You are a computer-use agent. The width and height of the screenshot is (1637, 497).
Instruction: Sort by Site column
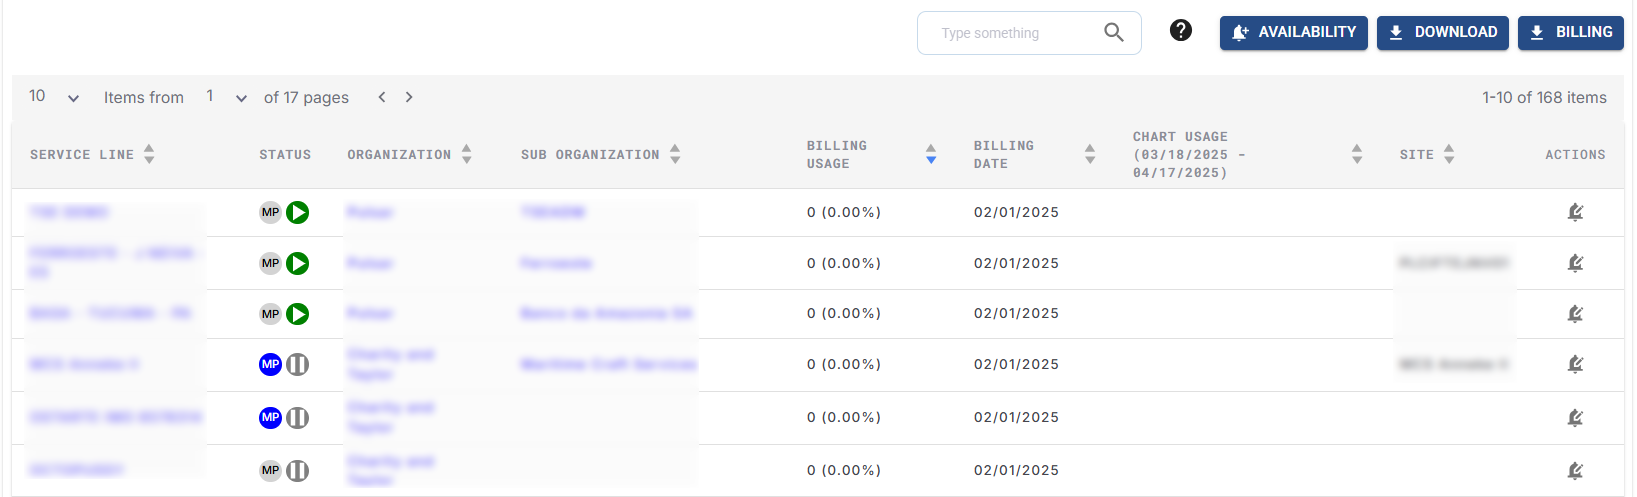[1449, 154]
